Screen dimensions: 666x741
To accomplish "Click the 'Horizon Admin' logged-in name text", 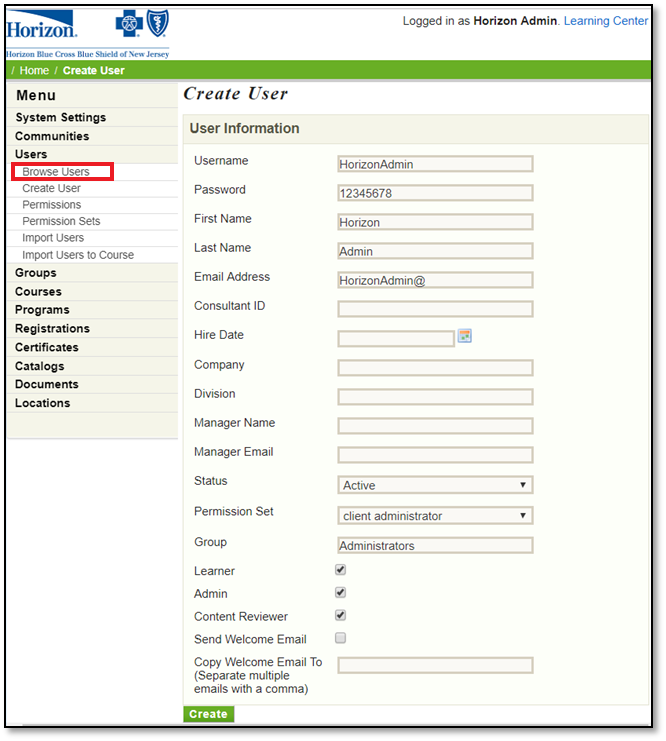I will point(515,21).
